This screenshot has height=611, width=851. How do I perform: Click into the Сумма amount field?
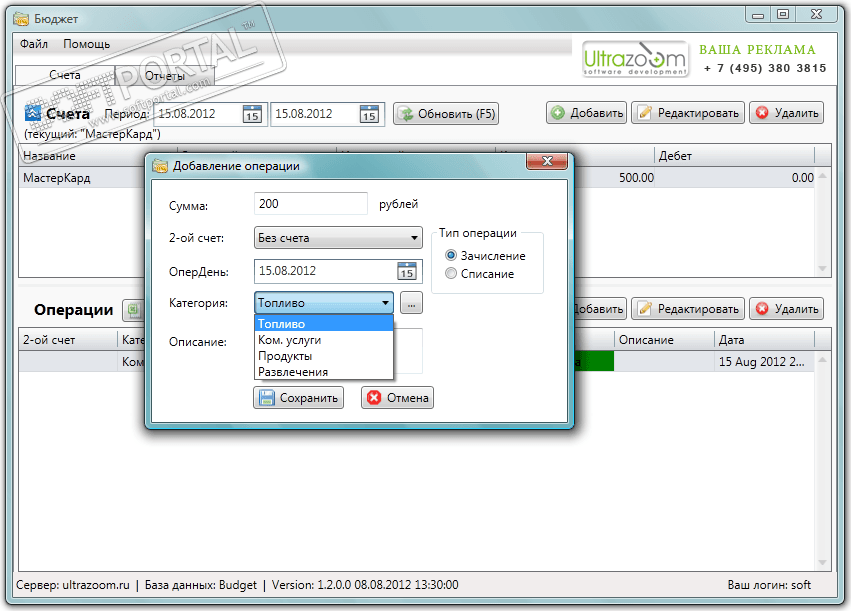coord(310,203)
